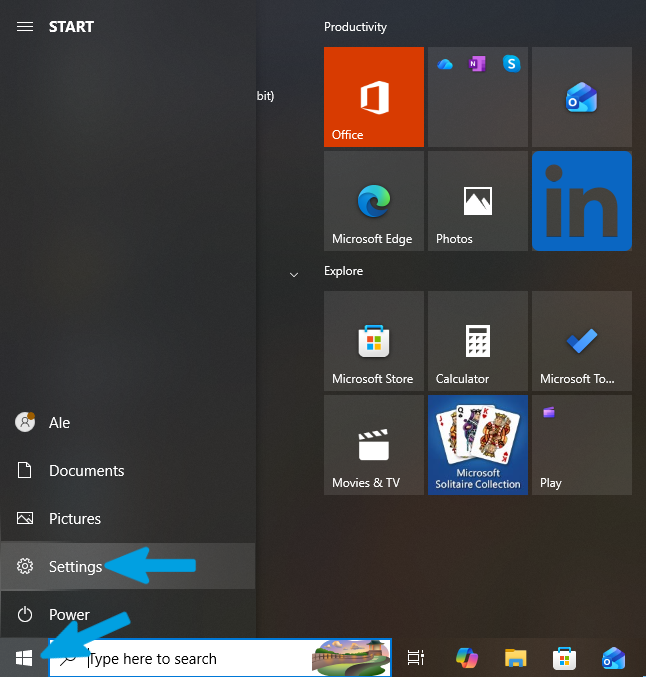Screen dimensions: 646x677
Task: Open the LinkedIn tile
Action: pos(582,201)
